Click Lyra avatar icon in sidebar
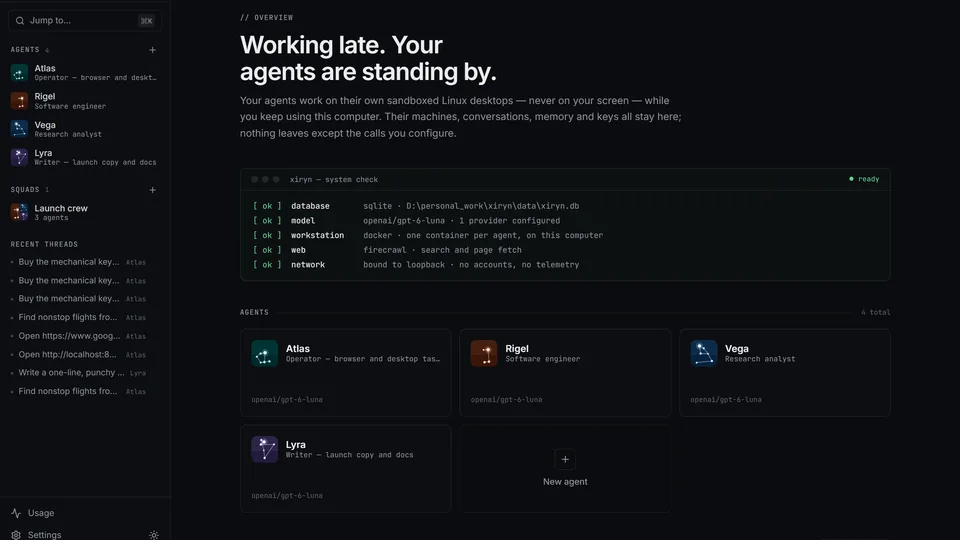 pos(19,157)
